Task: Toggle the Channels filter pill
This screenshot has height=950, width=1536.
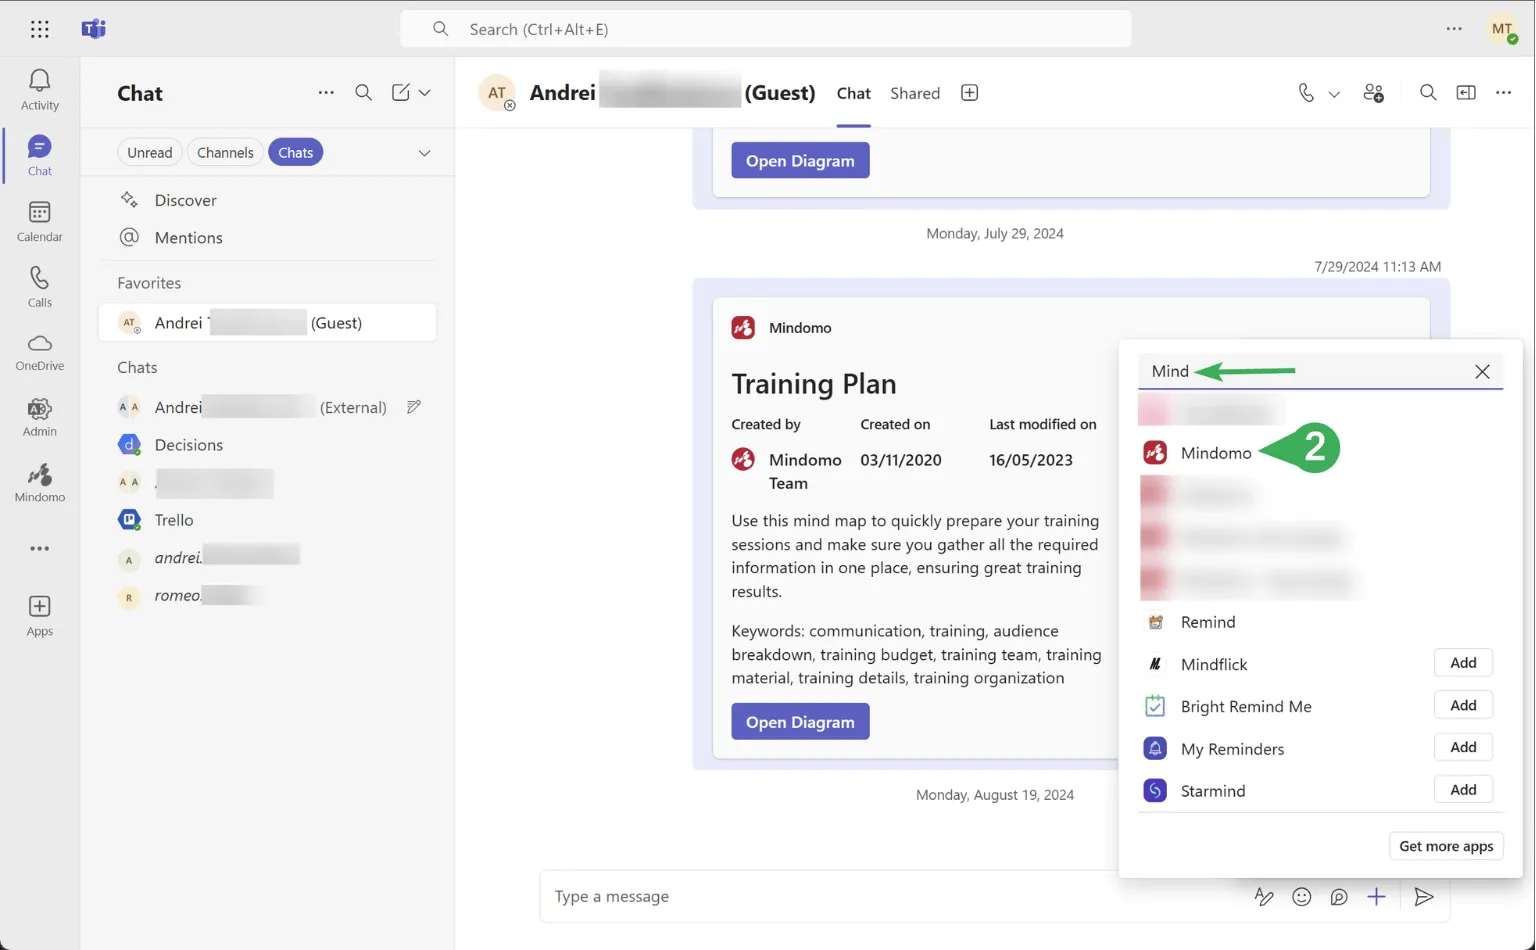Action: [225, 153]
